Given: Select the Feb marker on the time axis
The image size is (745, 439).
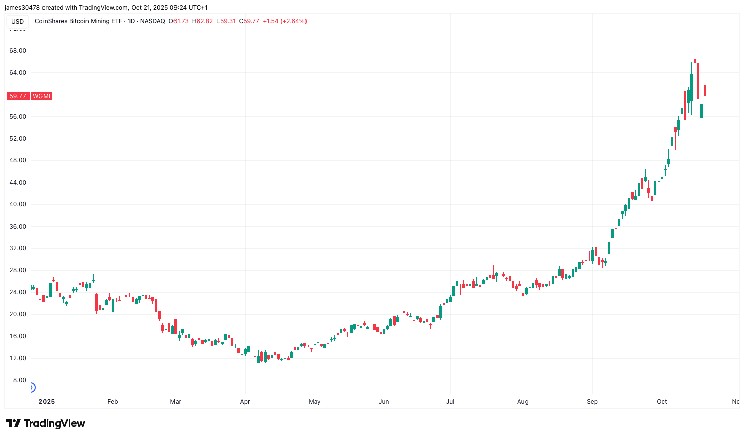Looking at the screenshot, I should click(x=112, y=401).
